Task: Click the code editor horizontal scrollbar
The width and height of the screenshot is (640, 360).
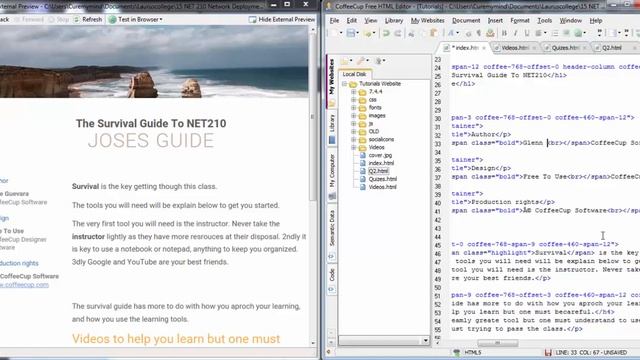Action: click(x=497, y=343)
